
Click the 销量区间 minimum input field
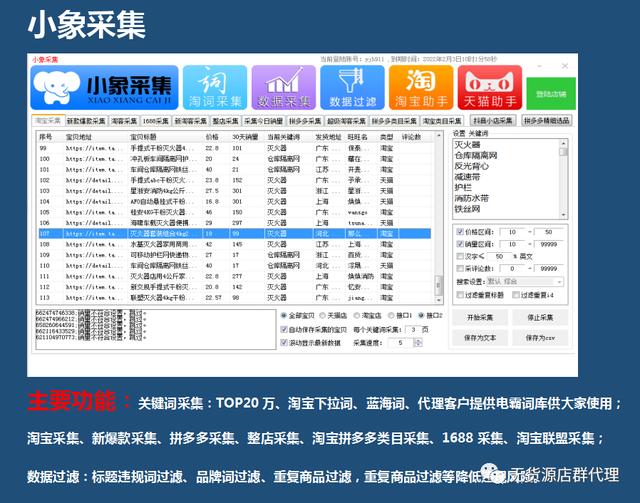click(x=515, y=243)
